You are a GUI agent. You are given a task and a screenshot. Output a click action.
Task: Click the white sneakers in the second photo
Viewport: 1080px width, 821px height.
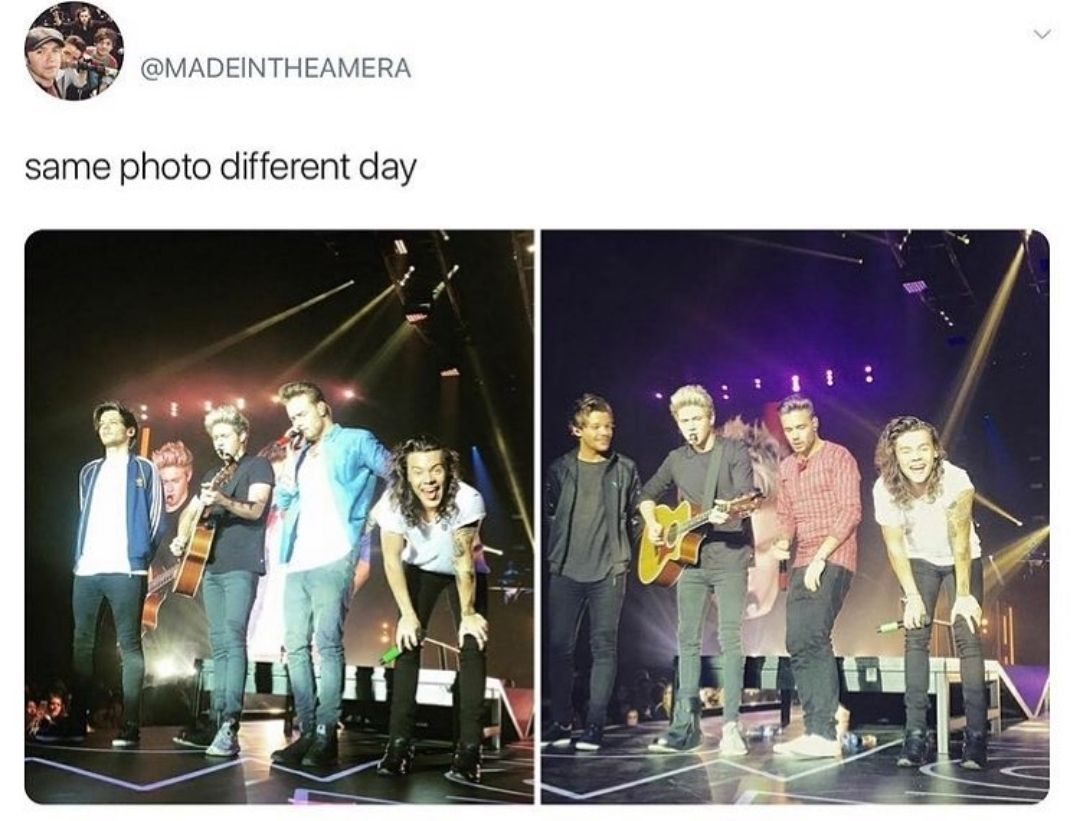pyautogui.click(x=807, y=745)
